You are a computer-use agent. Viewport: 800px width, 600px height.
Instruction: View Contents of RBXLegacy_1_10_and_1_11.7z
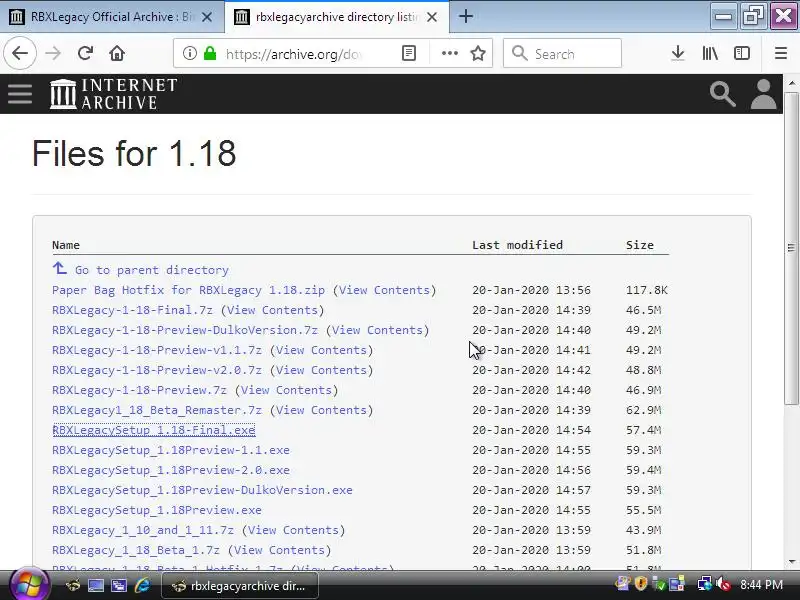point(293,530)
